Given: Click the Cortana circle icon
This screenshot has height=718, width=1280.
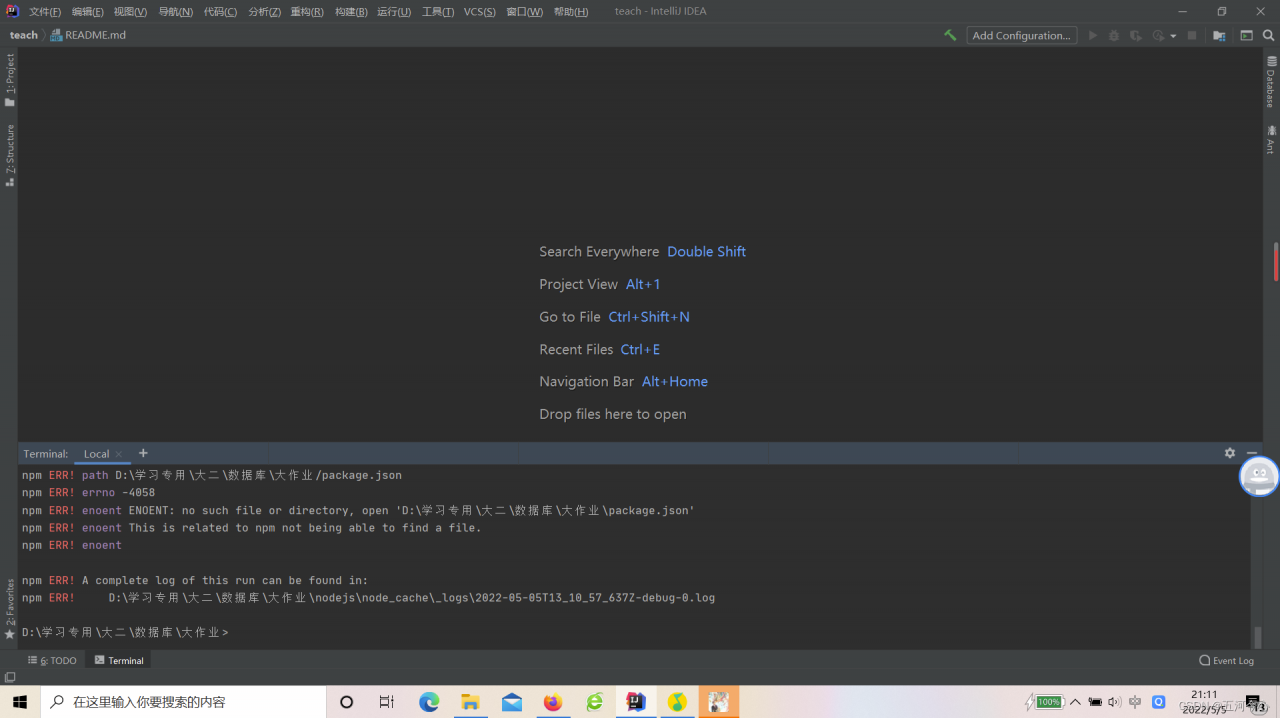Looking at the screenshot, I should [x=346, y=702].
